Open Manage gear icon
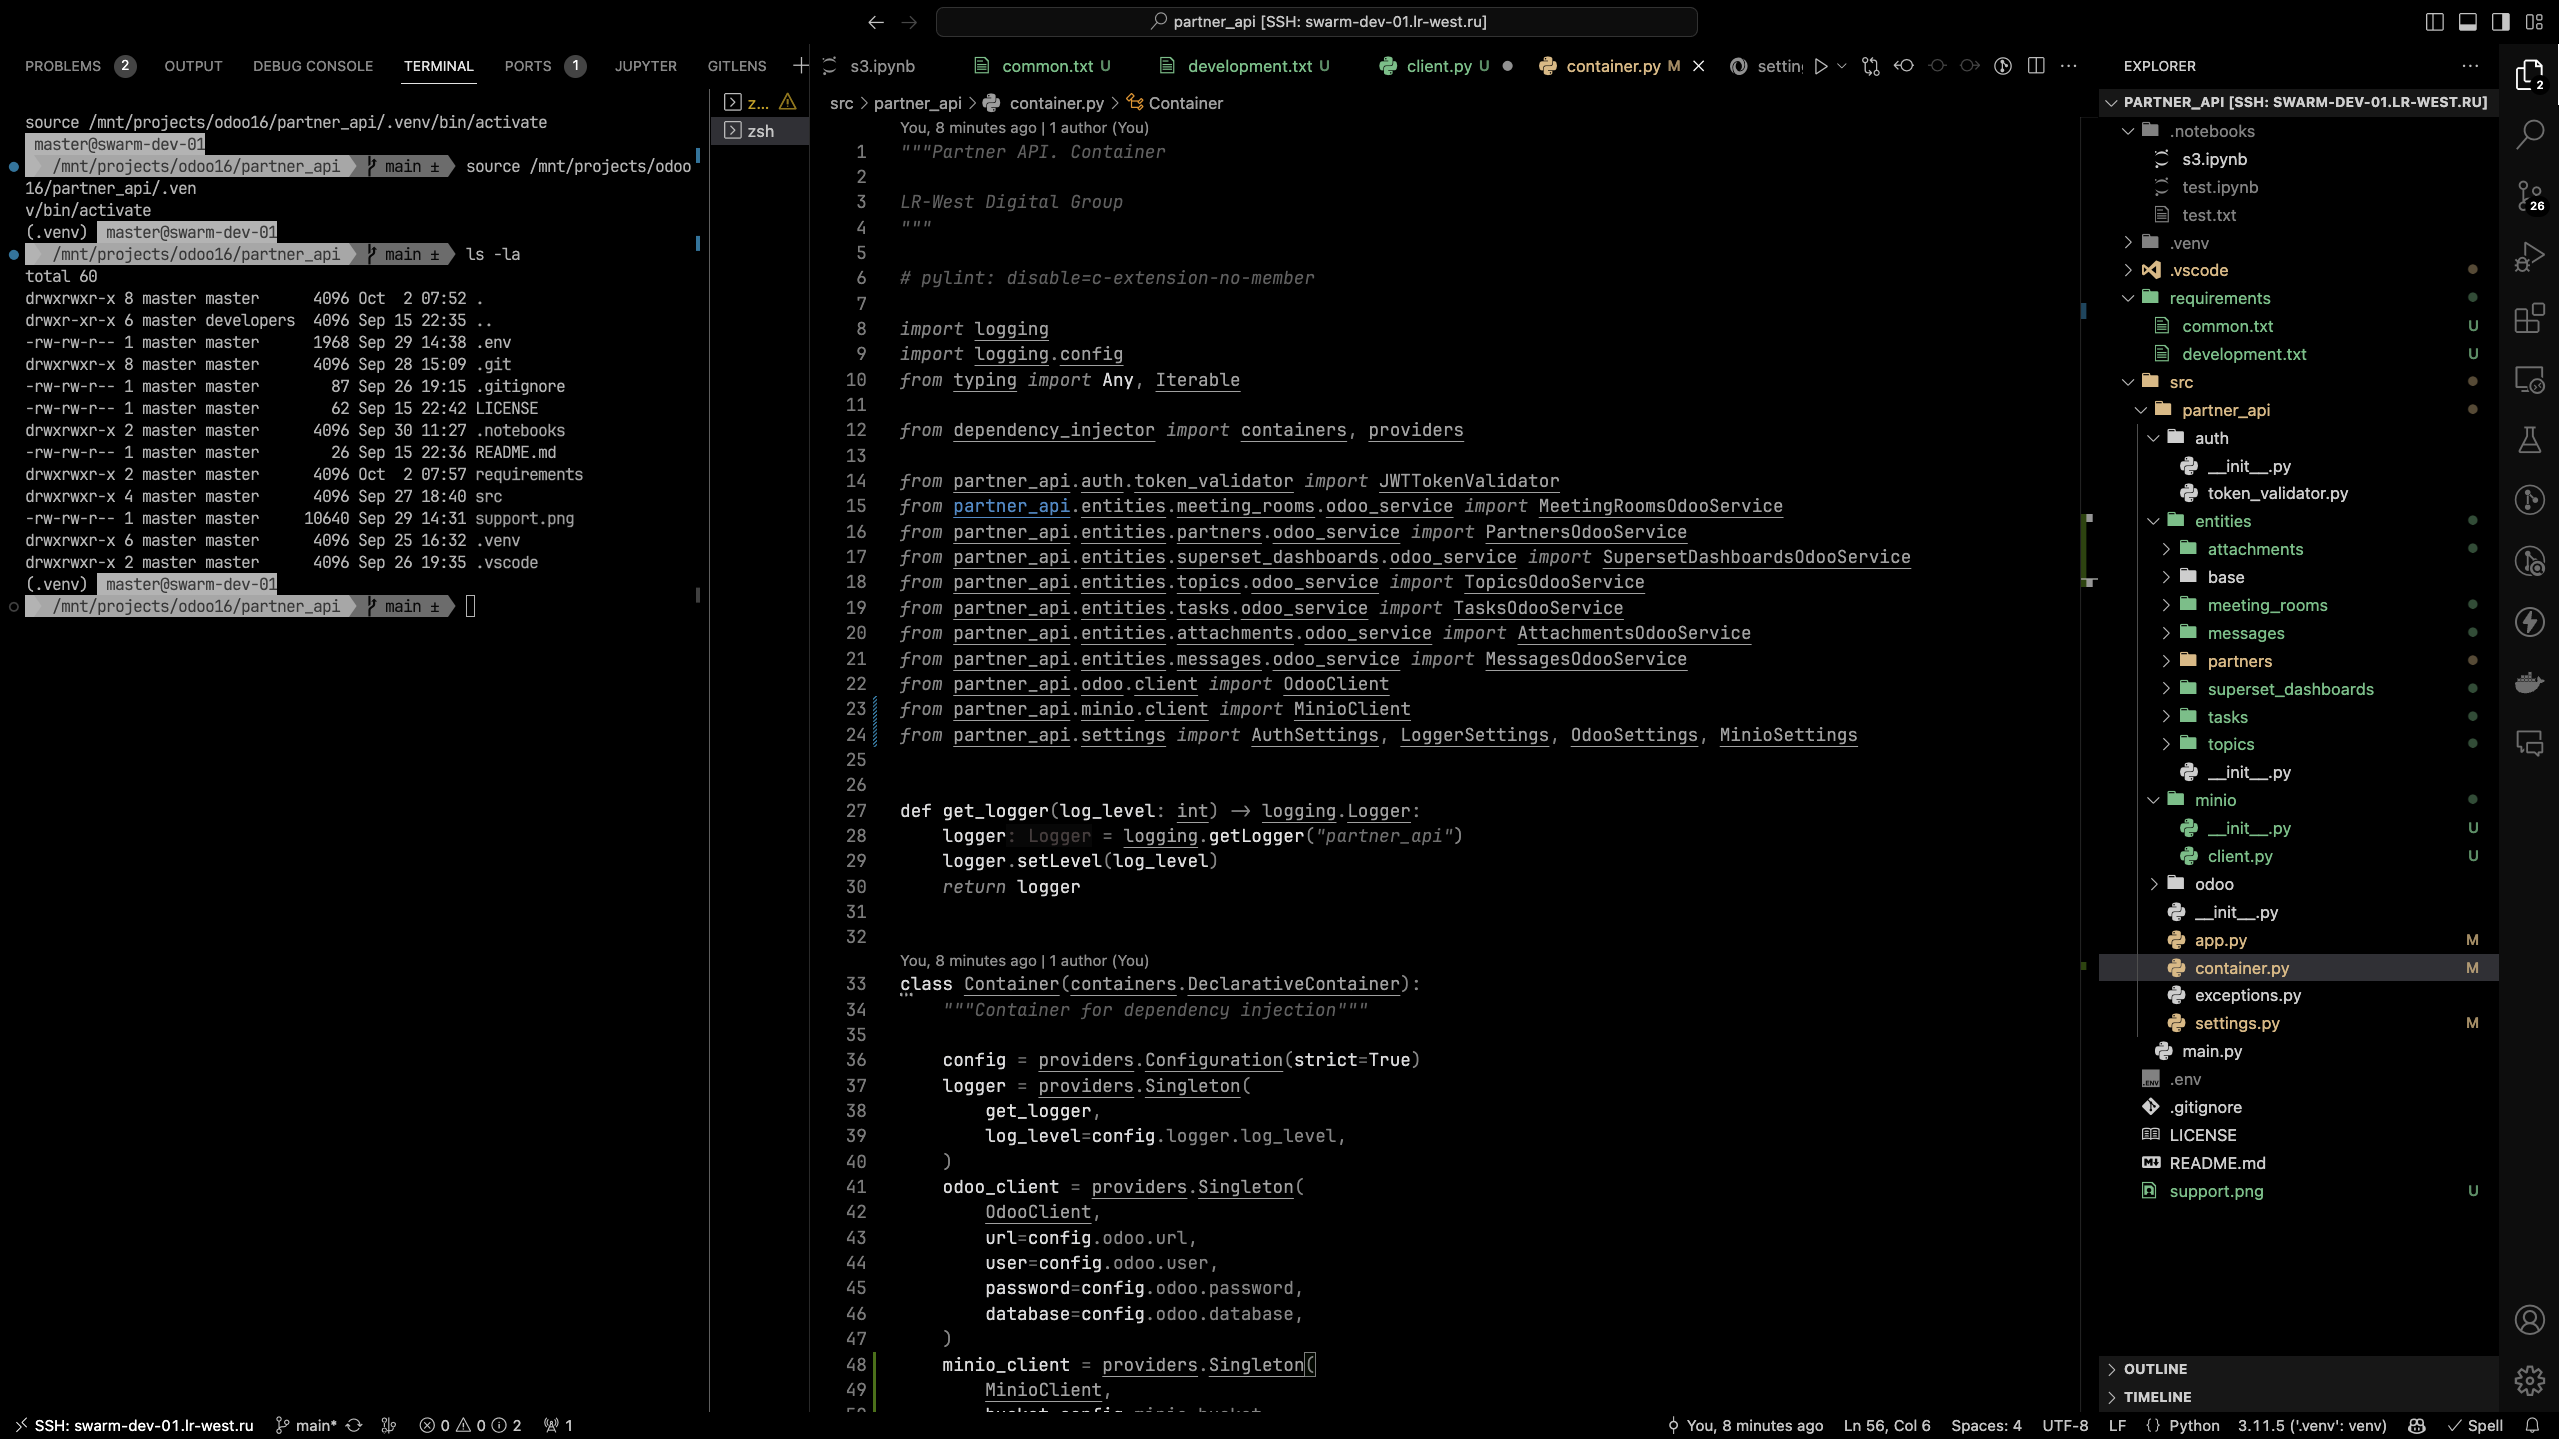 point(2529,1381)
